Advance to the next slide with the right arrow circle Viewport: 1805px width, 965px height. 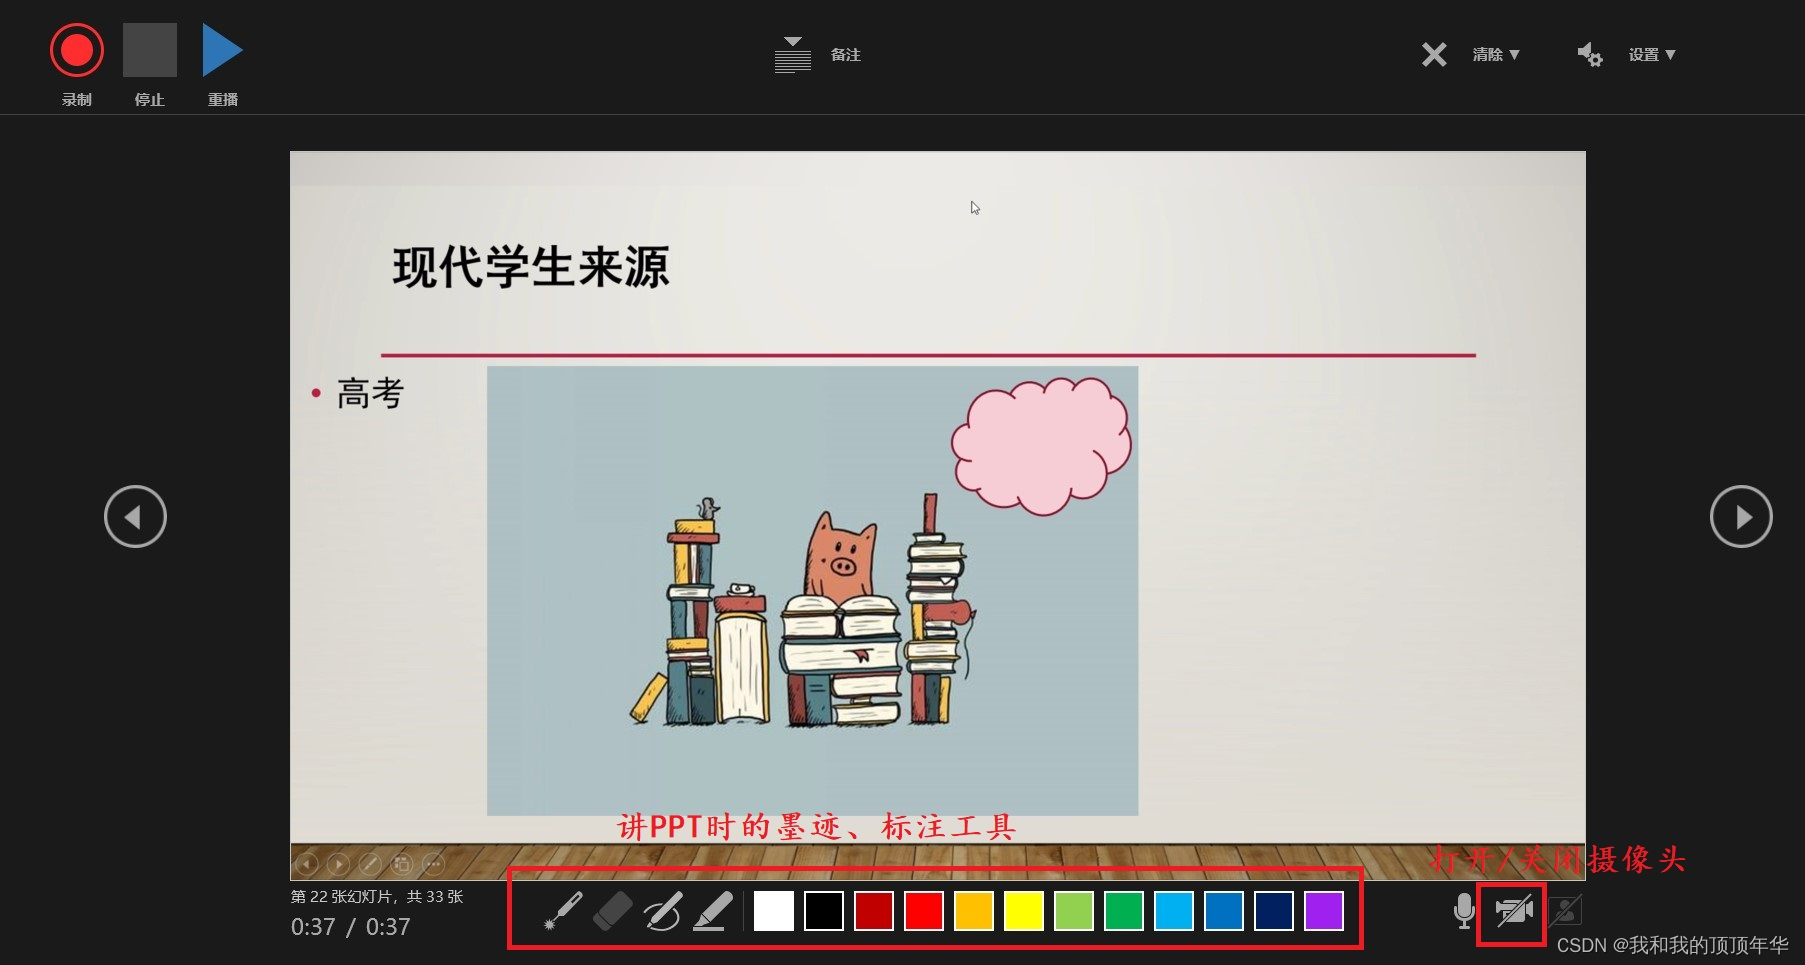[1741, 516]
